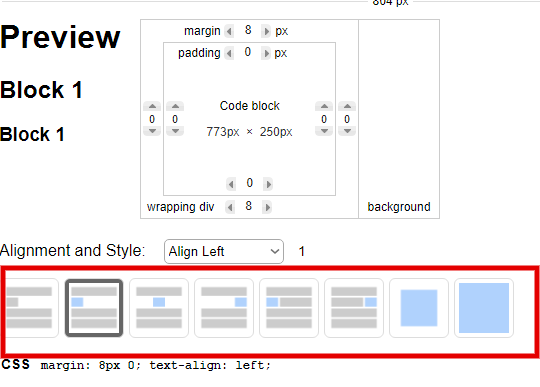Click the Preview heading
The height and width of the screenshot is (387, 540).
pyautogui.click(x=60, y=37)
